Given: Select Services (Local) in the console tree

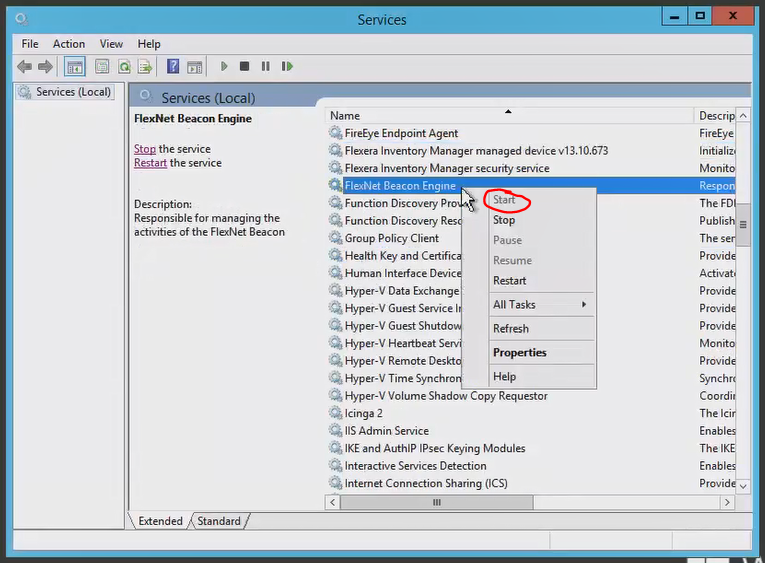Looking at the screenshot, I should [x=65, y=92].
